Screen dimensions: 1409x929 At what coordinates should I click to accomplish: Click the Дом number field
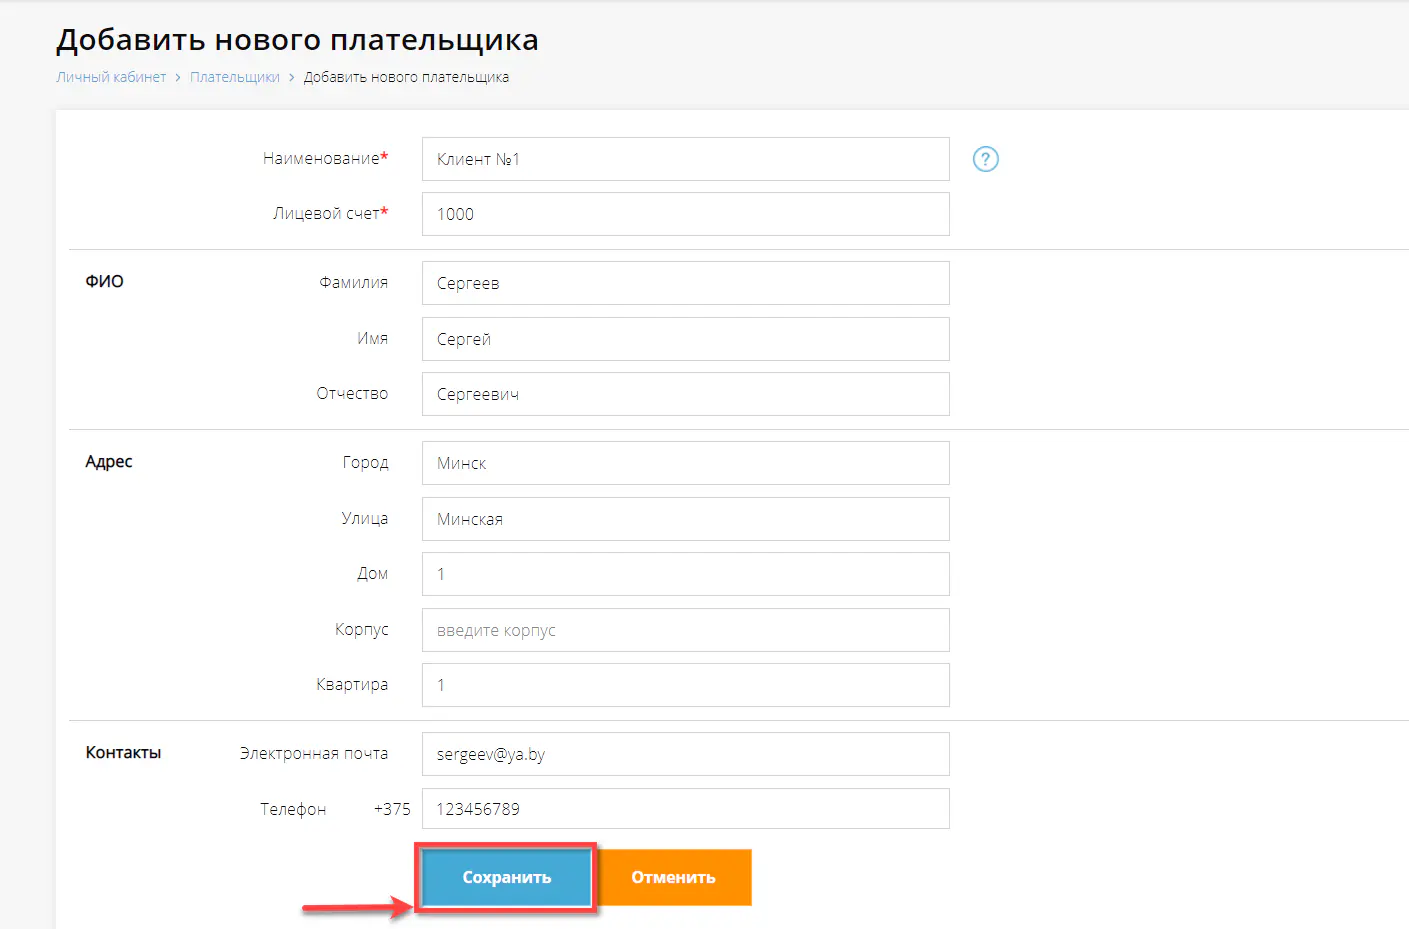pos(685,574)
